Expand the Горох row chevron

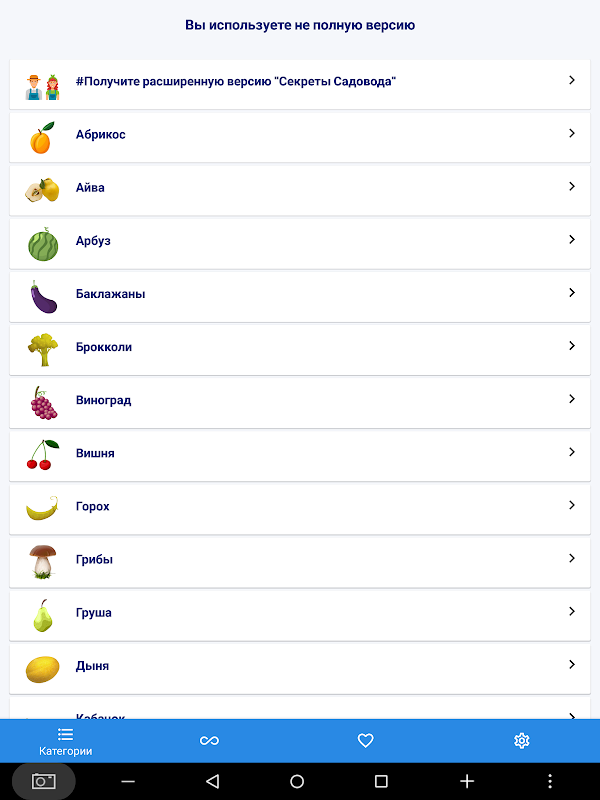click(572, 505)
